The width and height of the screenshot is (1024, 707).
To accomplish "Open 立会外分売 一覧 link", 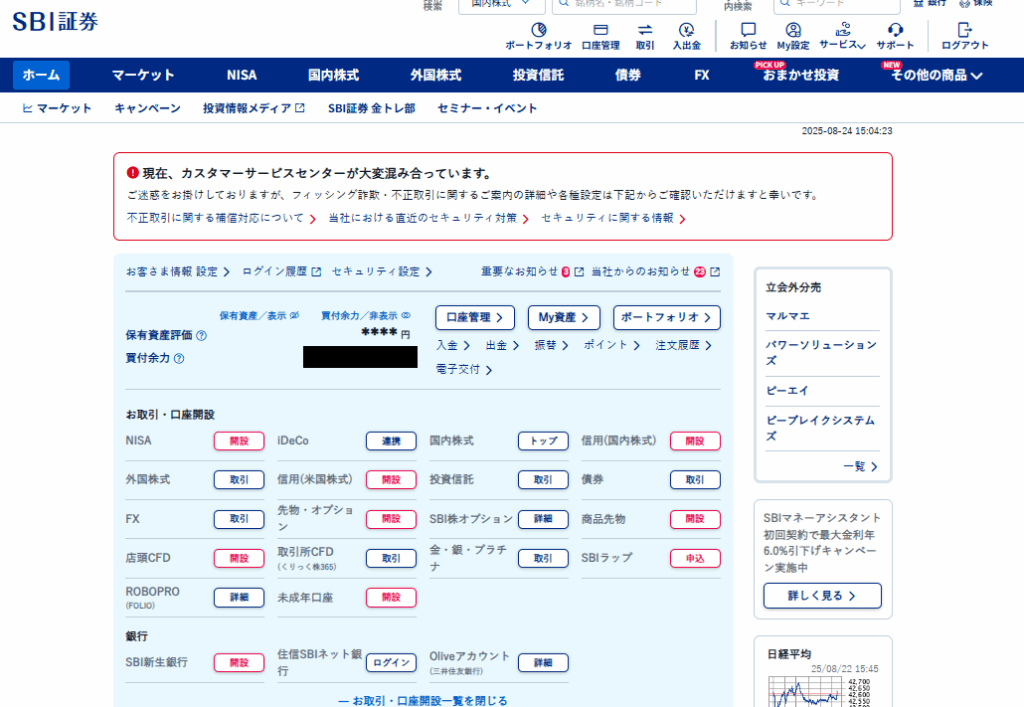I will [x=860, y=466].
